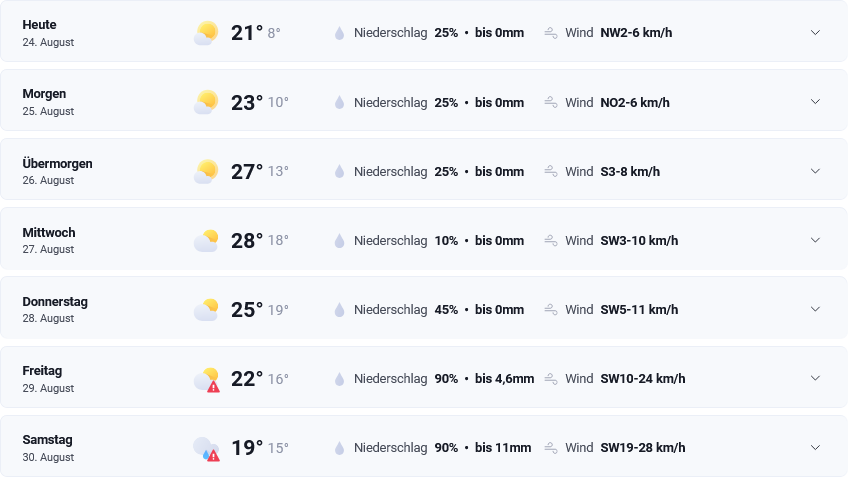Click Samstag's rain icon with warning triangle
The width and height of the screenshot is (848, 477).
coord(207,448)
